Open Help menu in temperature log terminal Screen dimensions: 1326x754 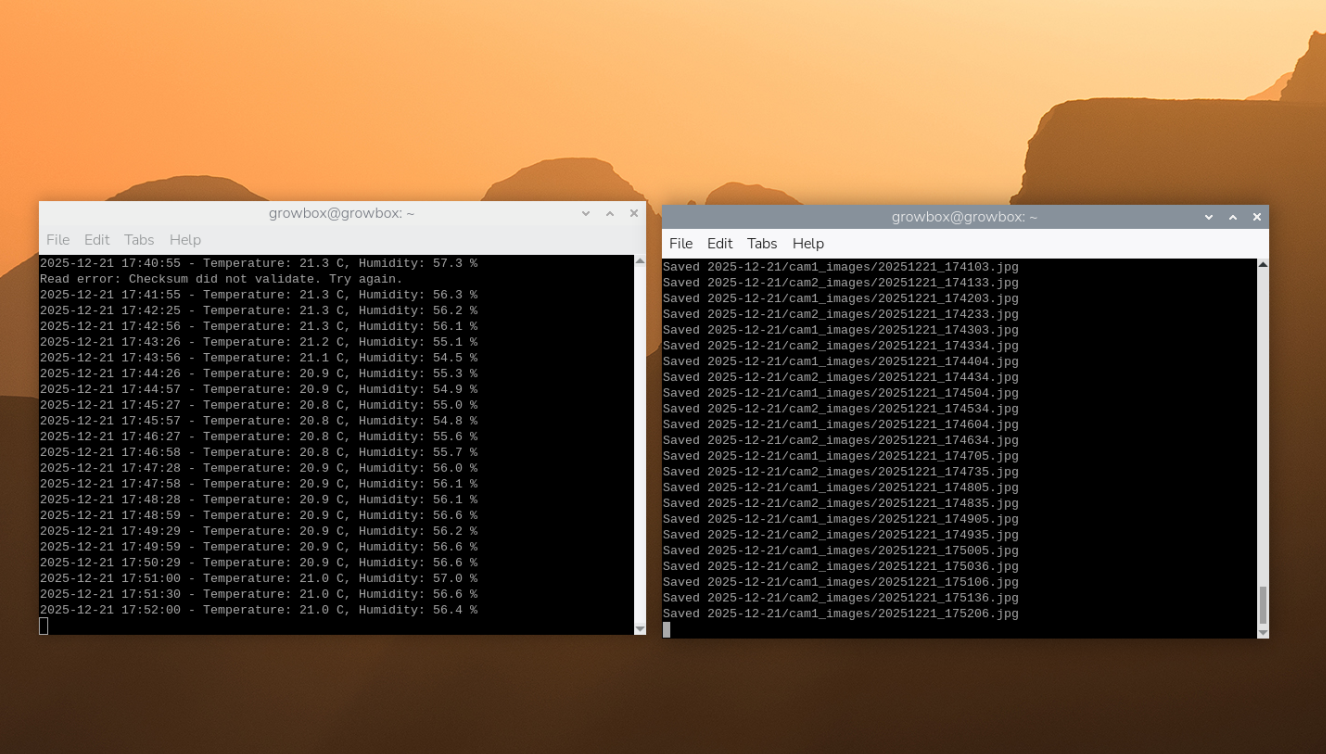185,240
